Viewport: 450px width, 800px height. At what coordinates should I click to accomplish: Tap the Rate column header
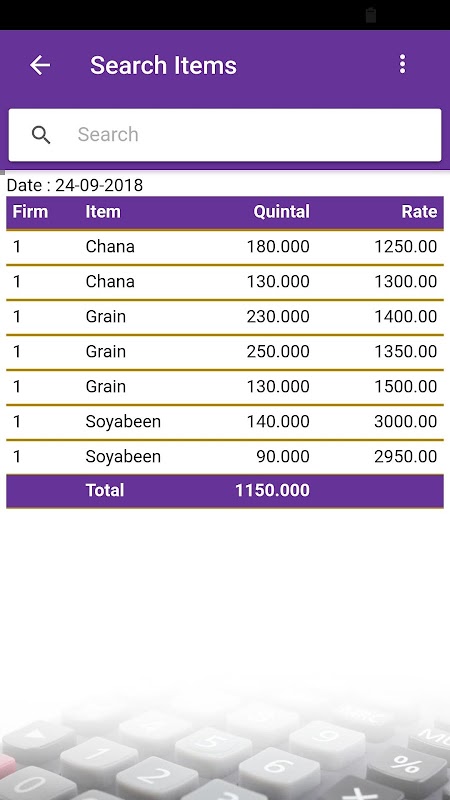[419, 212]
